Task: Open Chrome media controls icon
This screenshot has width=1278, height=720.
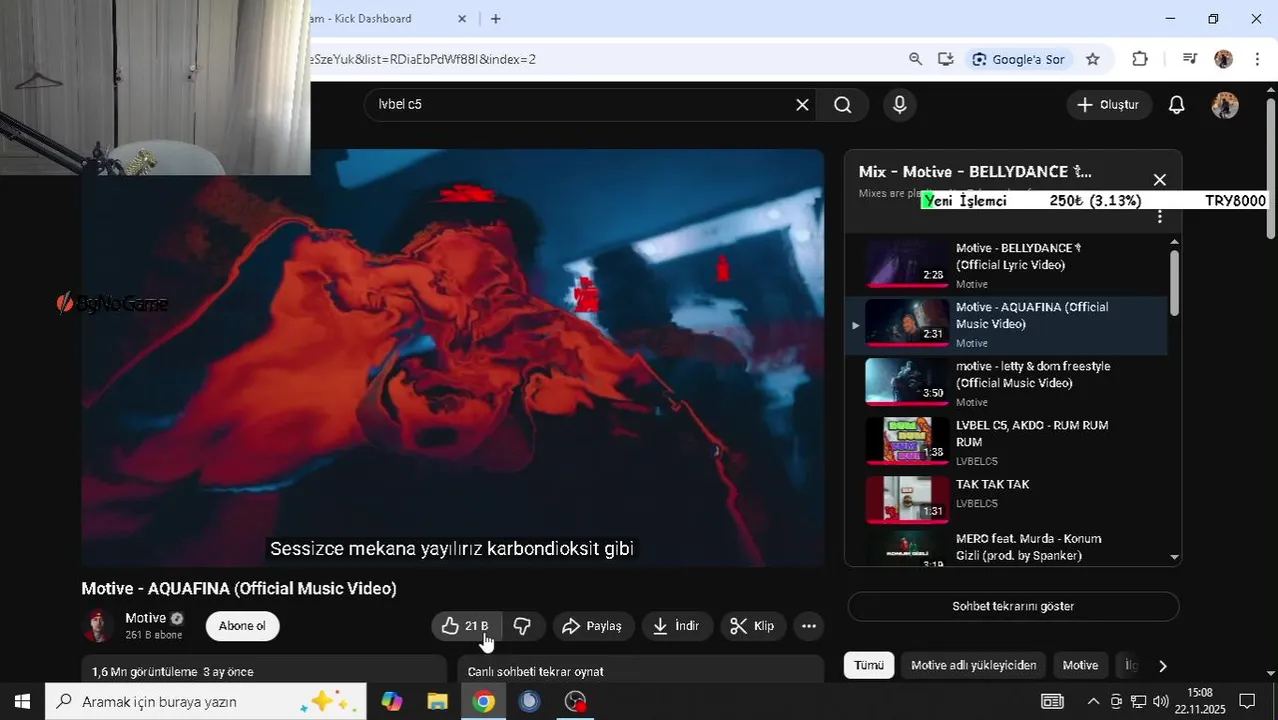Action: [1189, 59]
